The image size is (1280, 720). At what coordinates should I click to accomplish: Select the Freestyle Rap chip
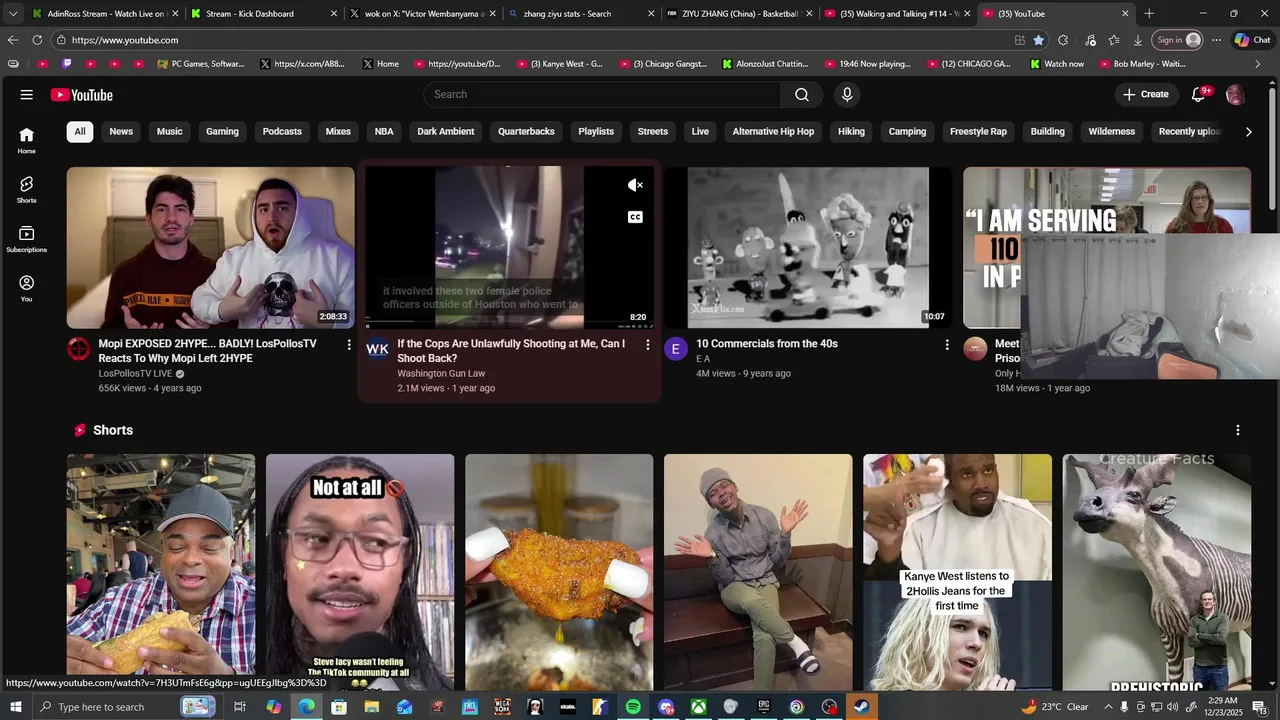pos(978,132)
